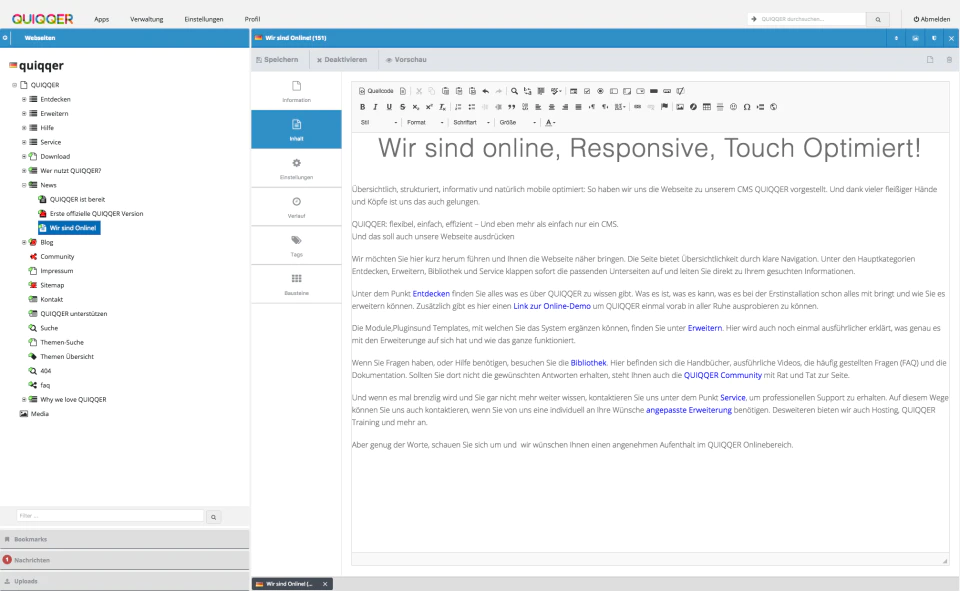Insert a special character (Omega)
The image size is (960, 591).
tap(747, 107)
